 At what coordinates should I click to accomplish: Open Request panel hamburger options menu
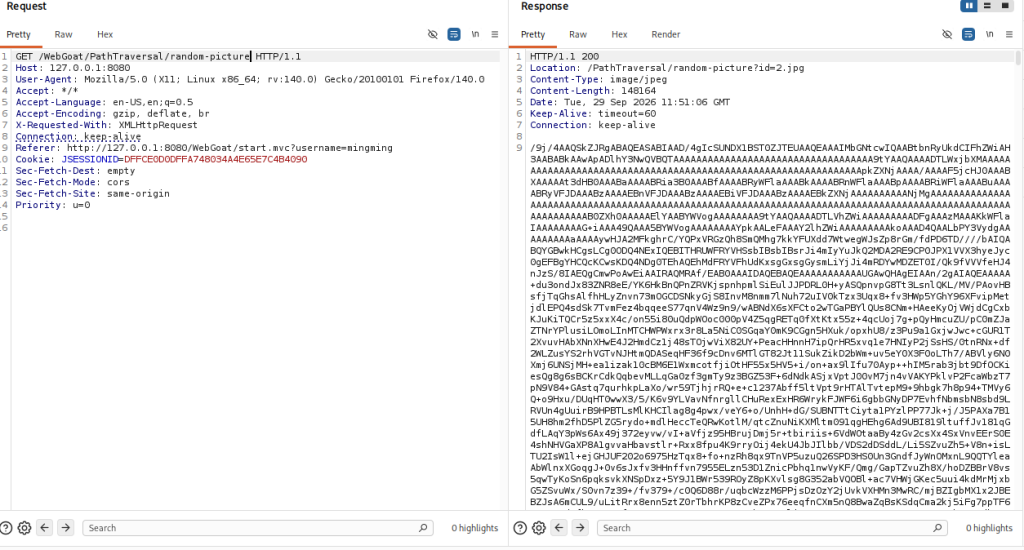click(495, 35)
